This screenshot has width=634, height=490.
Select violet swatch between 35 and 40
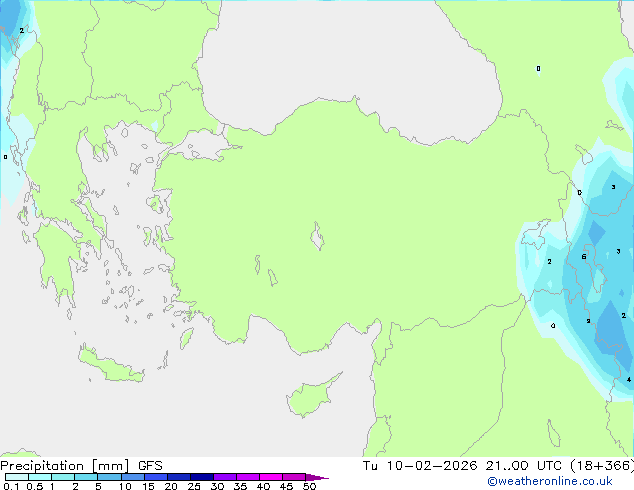click(x=248, y=477)
